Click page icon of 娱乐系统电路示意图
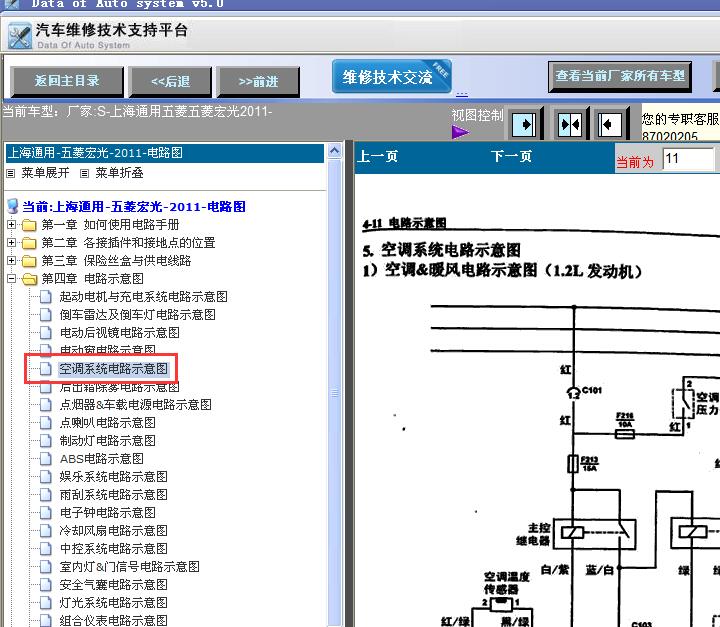This screenshot has height=627, width=720. [x=45, y=476]
